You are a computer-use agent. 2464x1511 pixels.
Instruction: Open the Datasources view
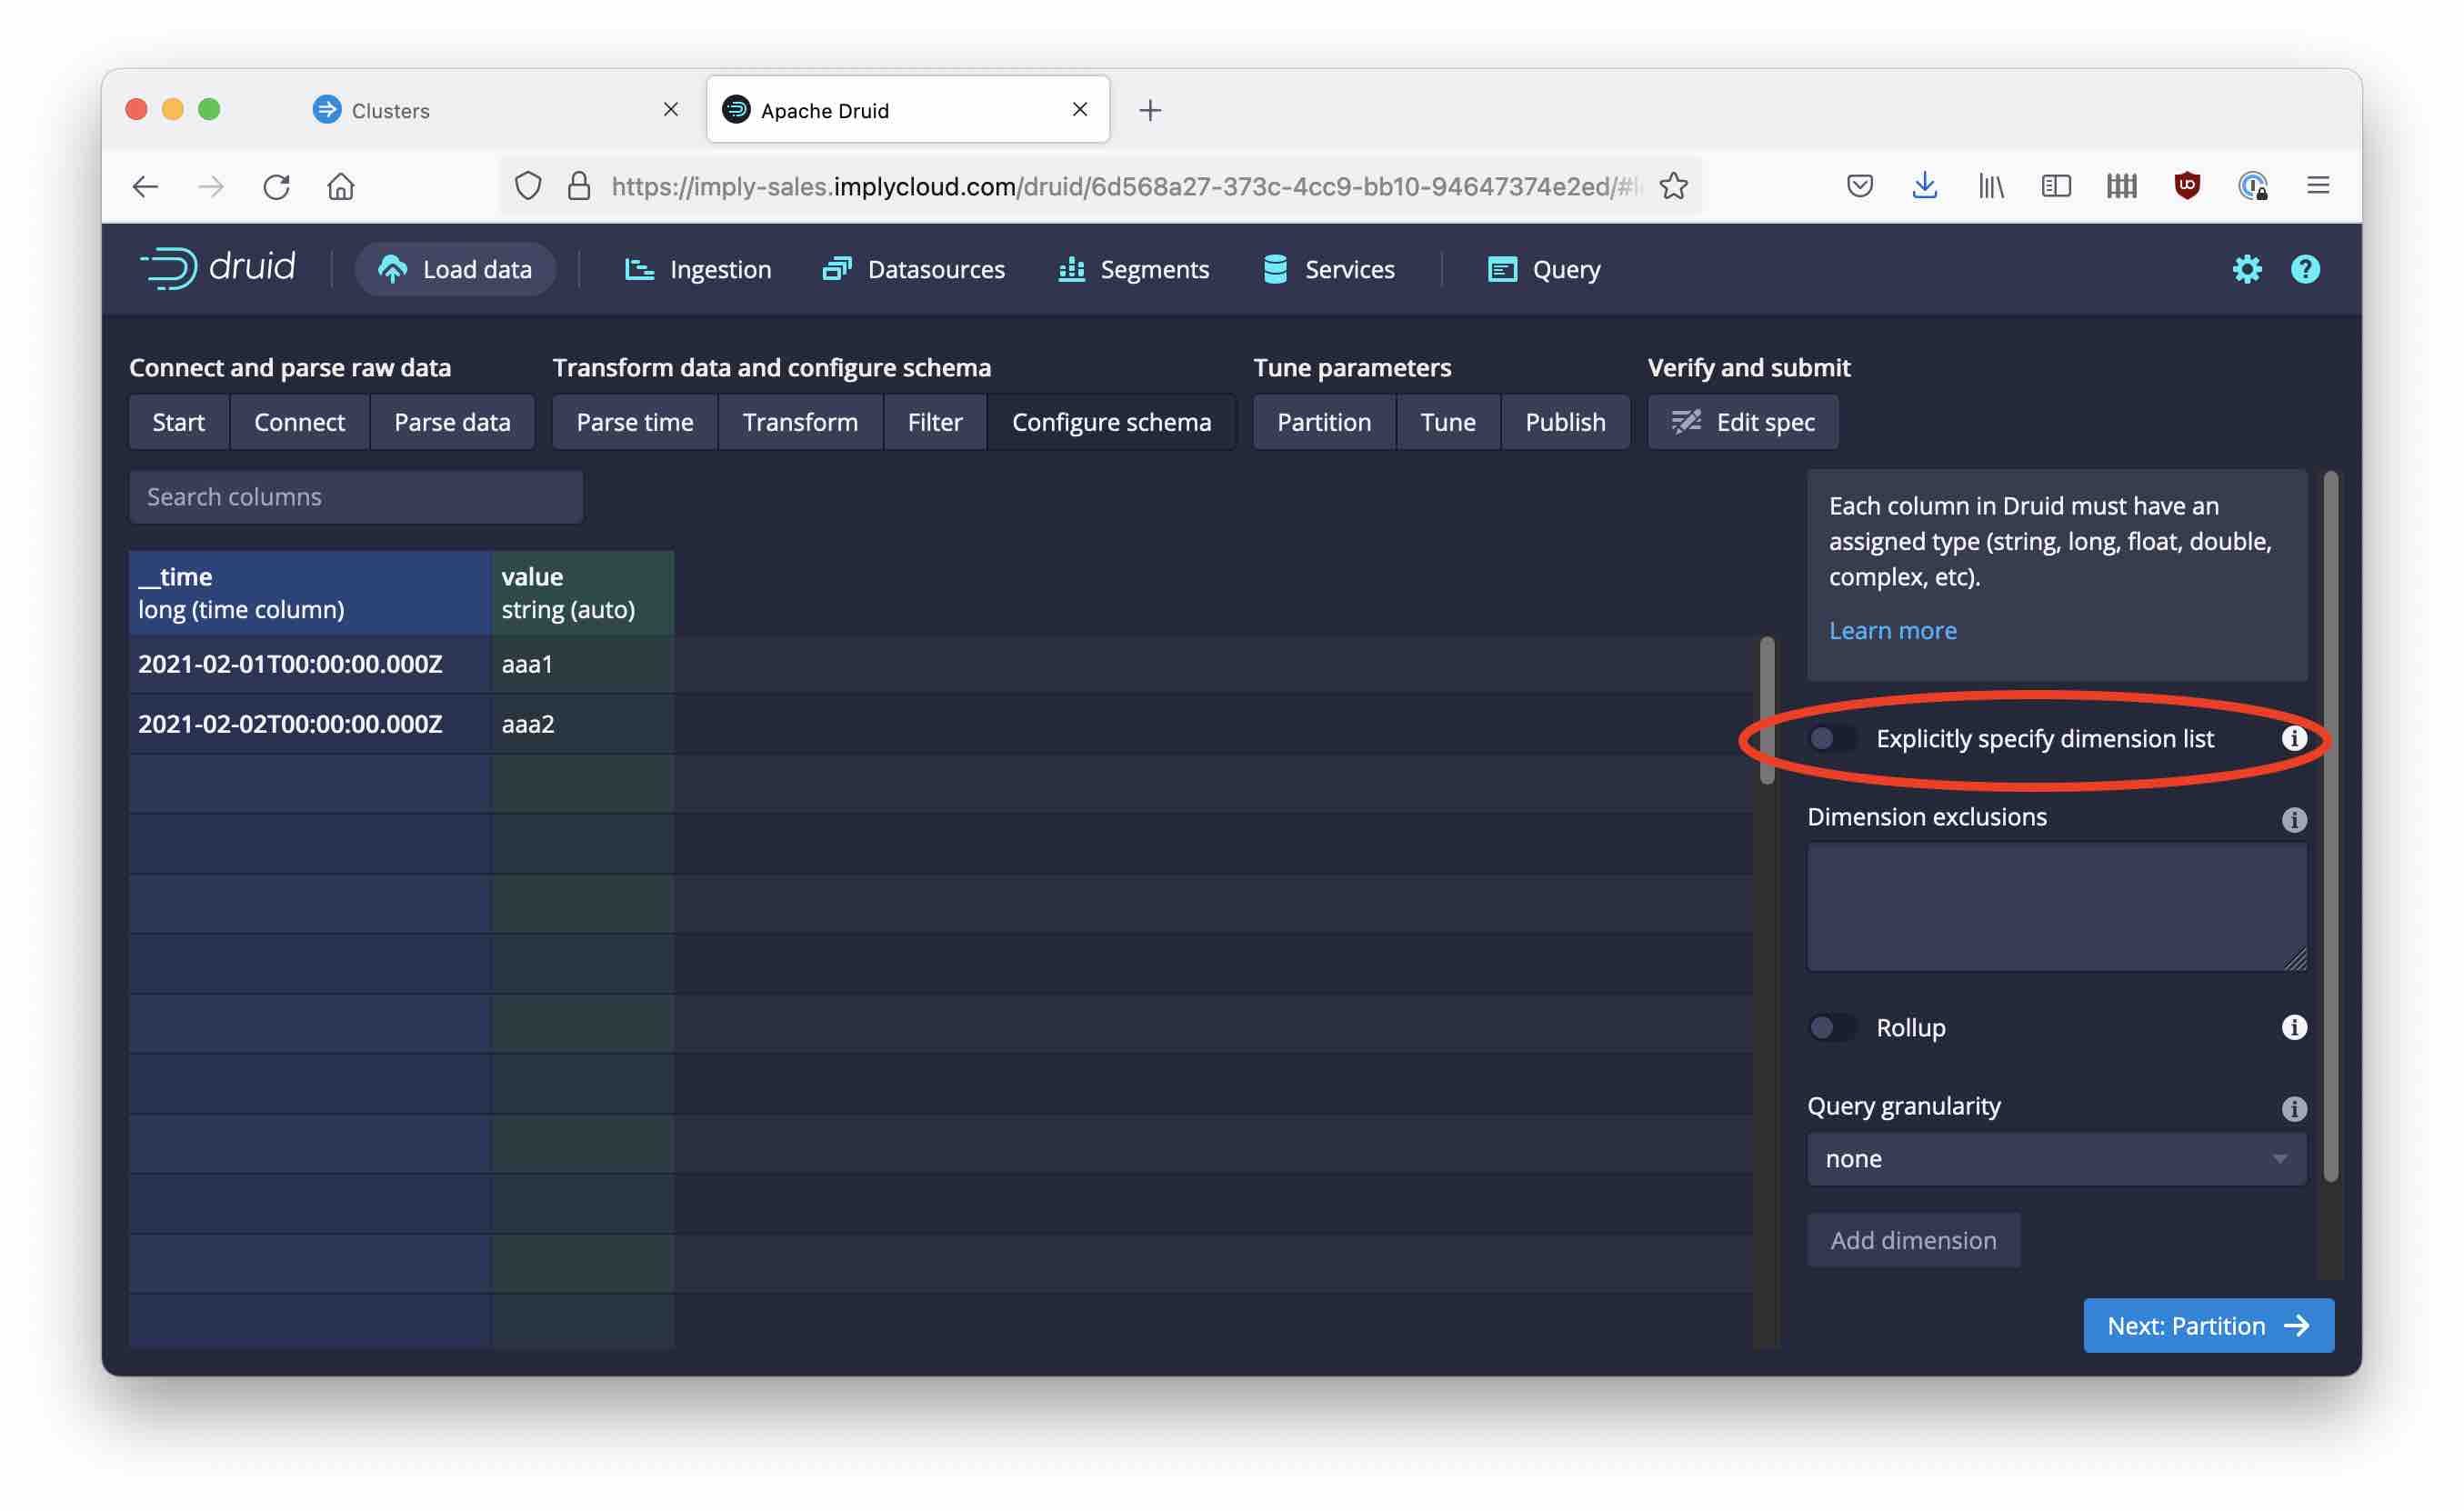pyautogui.click(x=913, y=268)
